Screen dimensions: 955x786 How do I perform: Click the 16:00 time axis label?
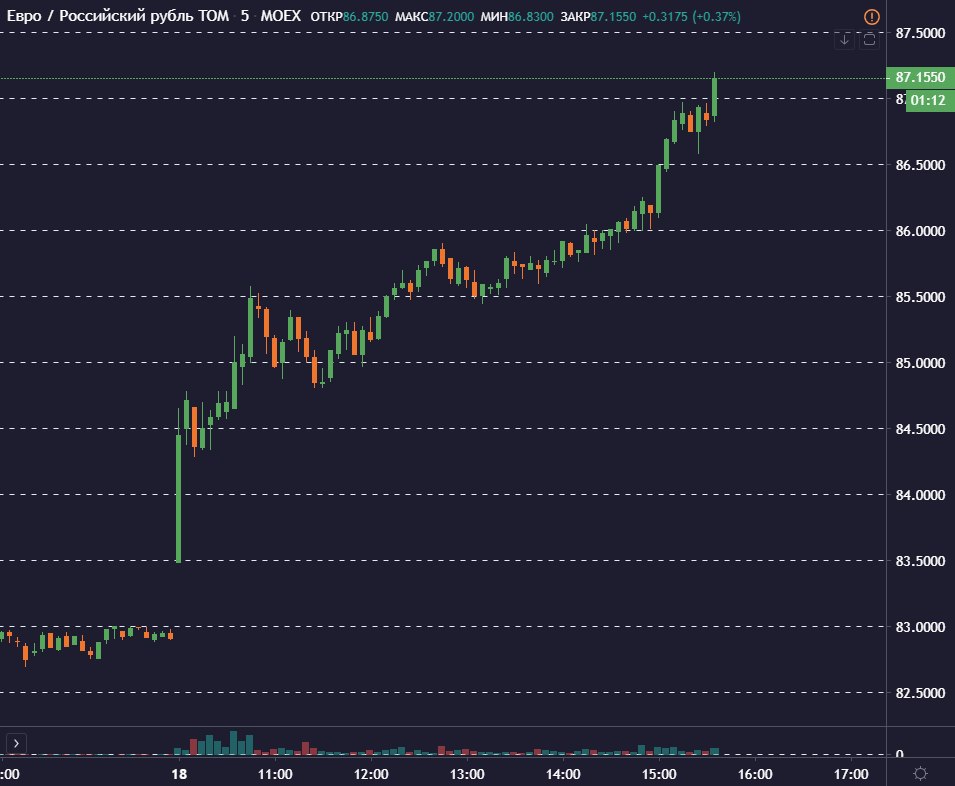[x=755, y=774]
